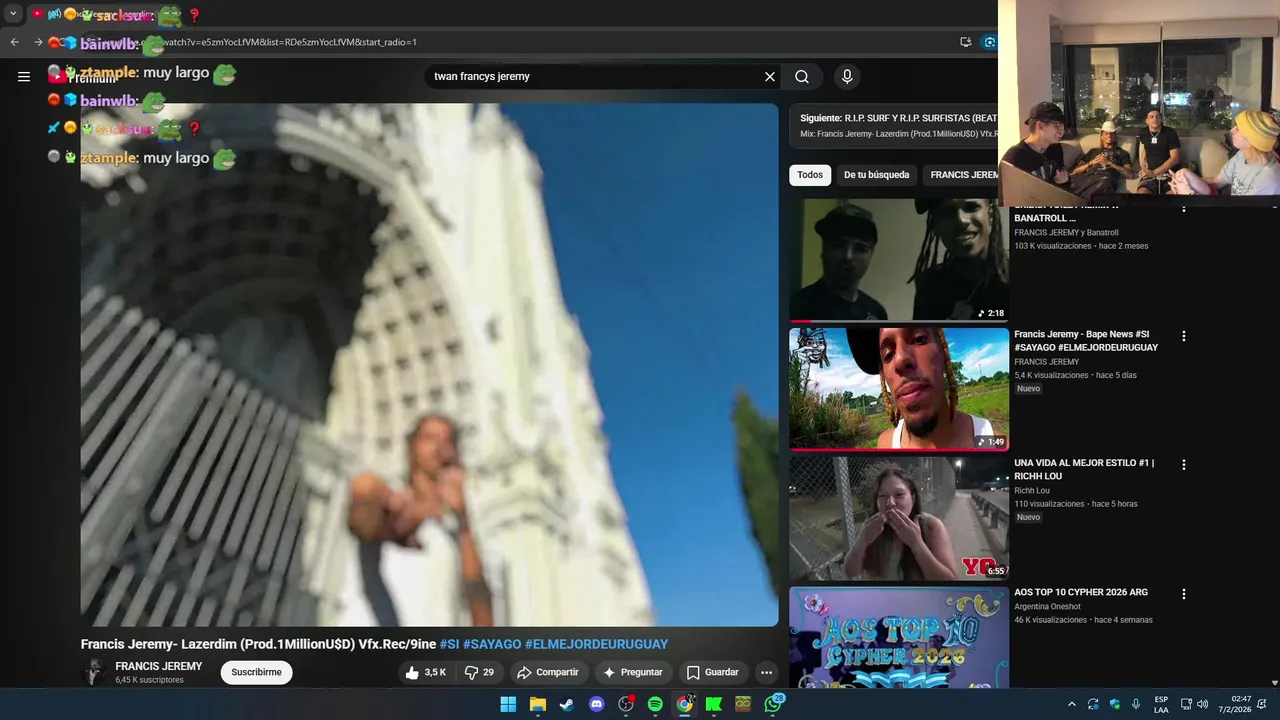Screen dimensions: 1280x720
Task: Click the magnifier search button
Action: pyautogui.click(x=802, y=77)
